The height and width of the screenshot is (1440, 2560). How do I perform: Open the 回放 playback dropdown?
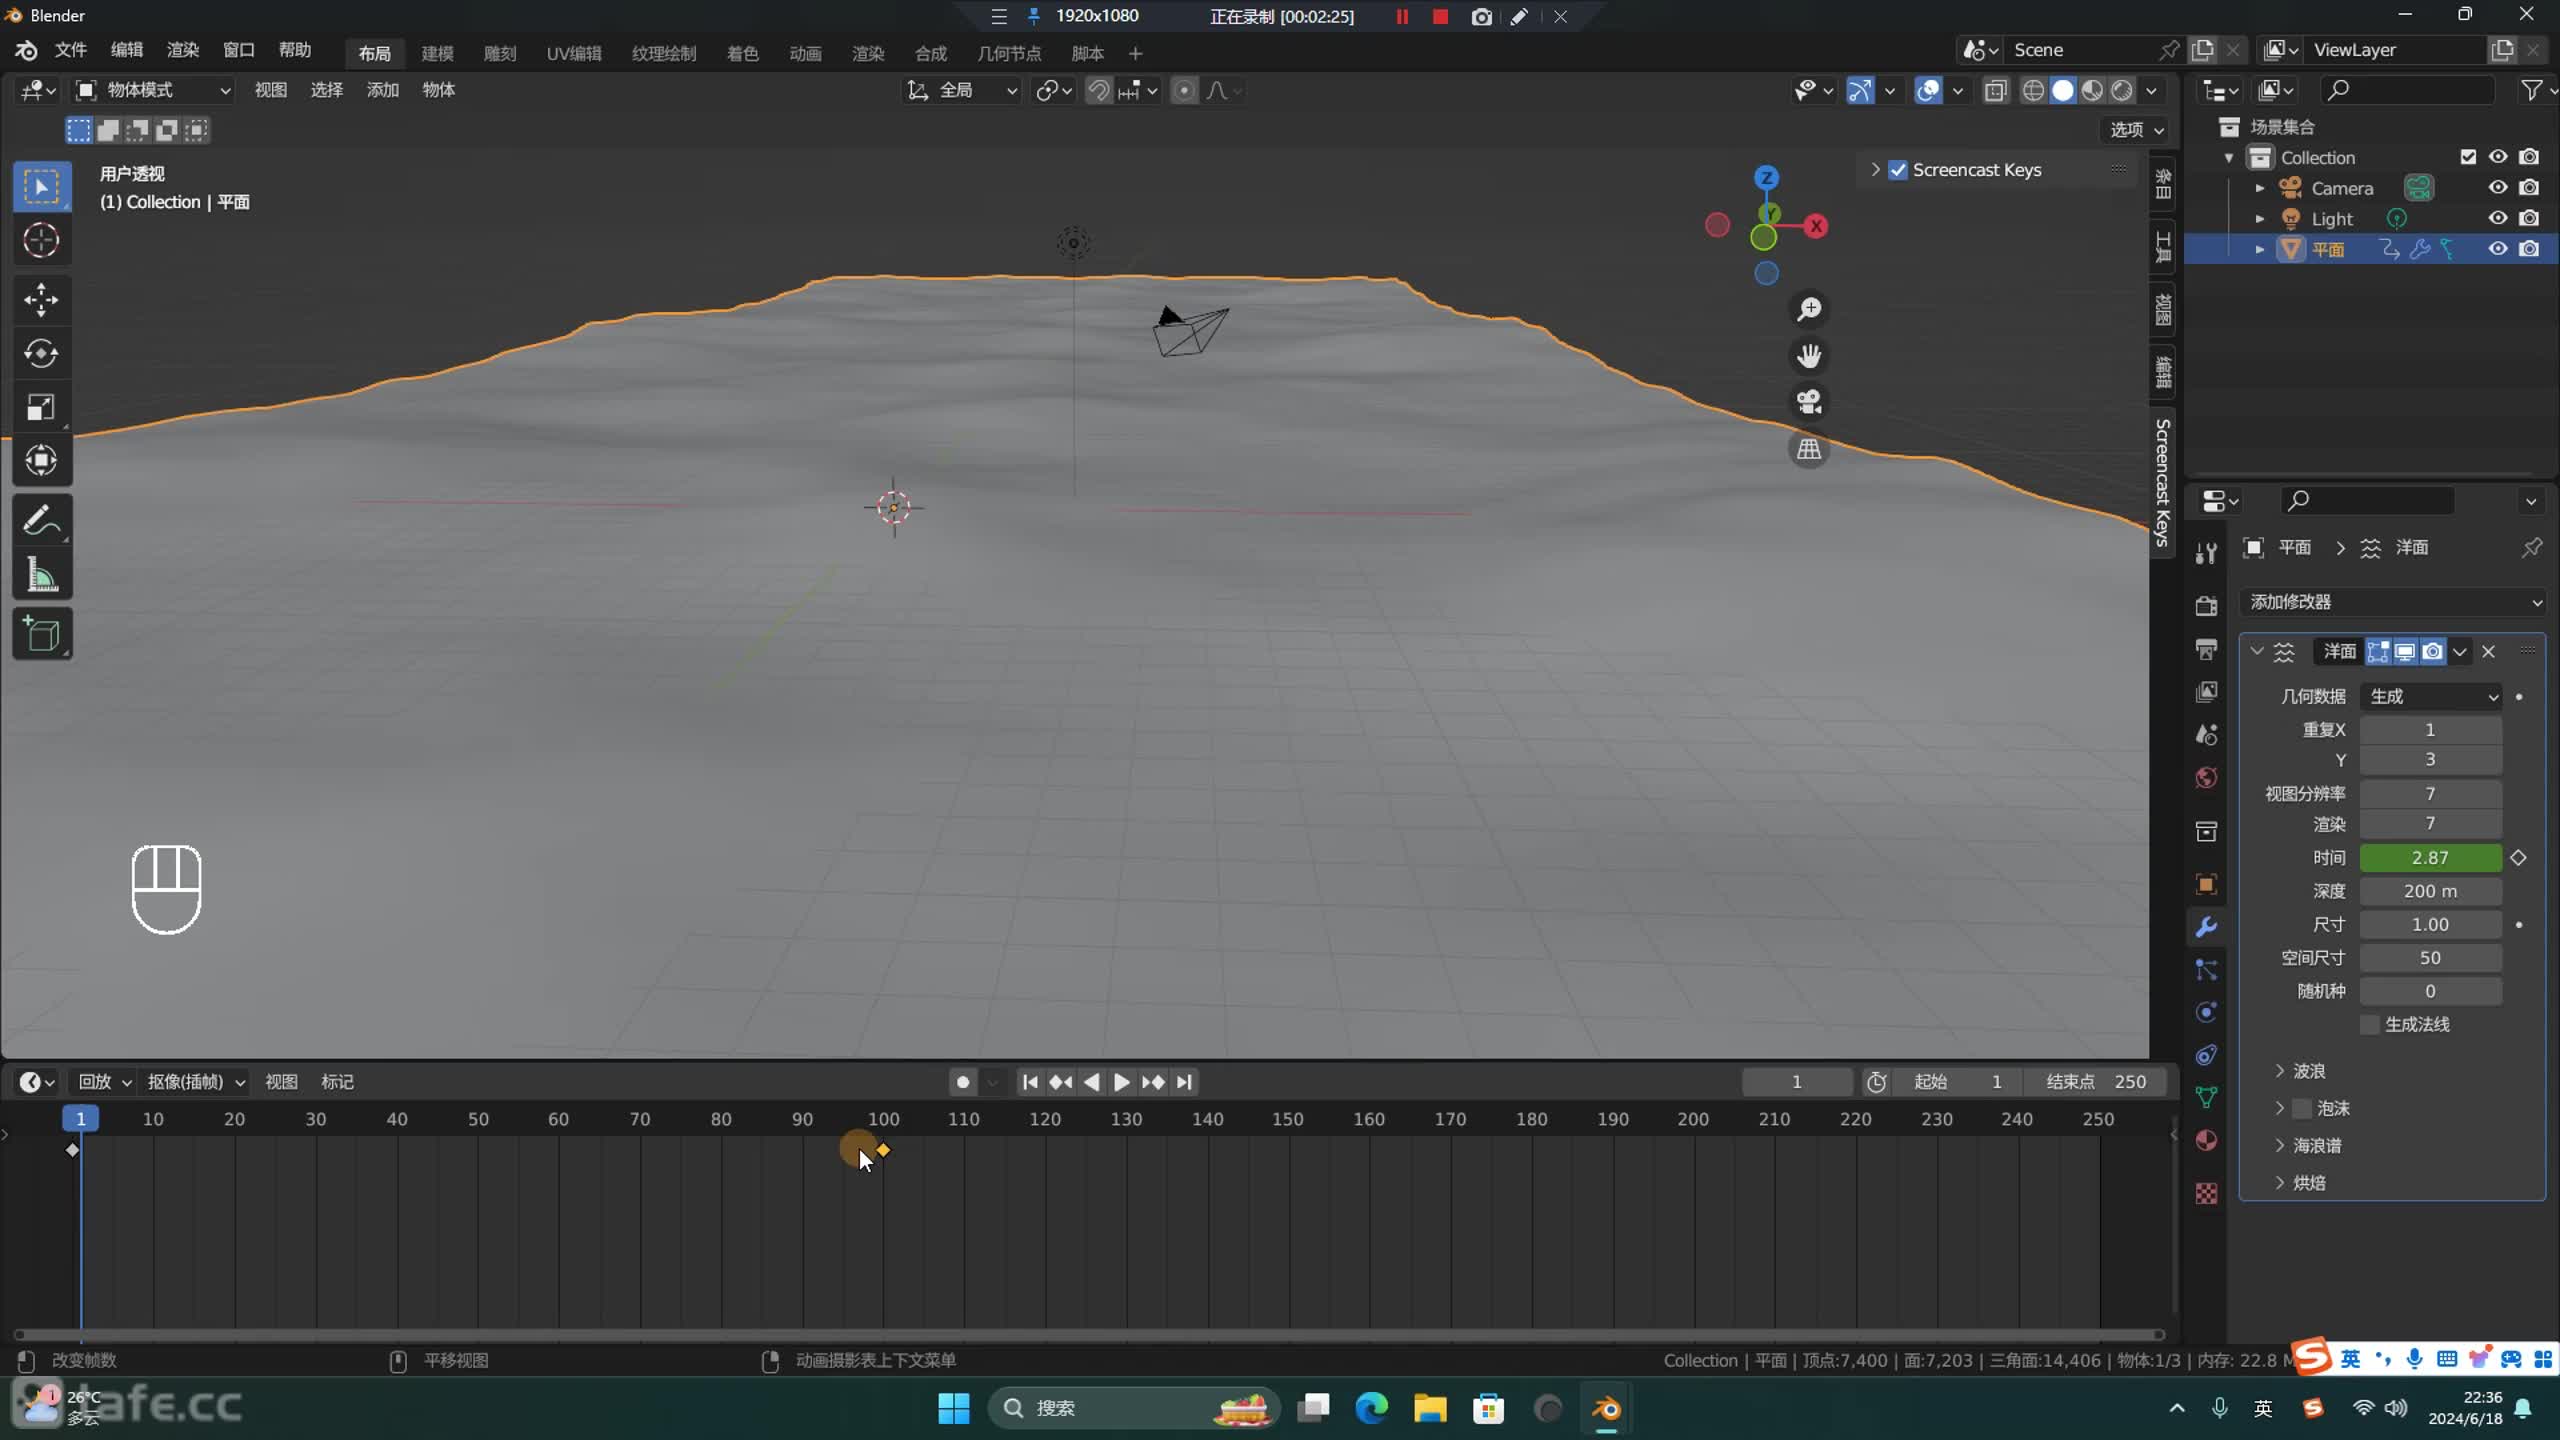[104, 1082]
